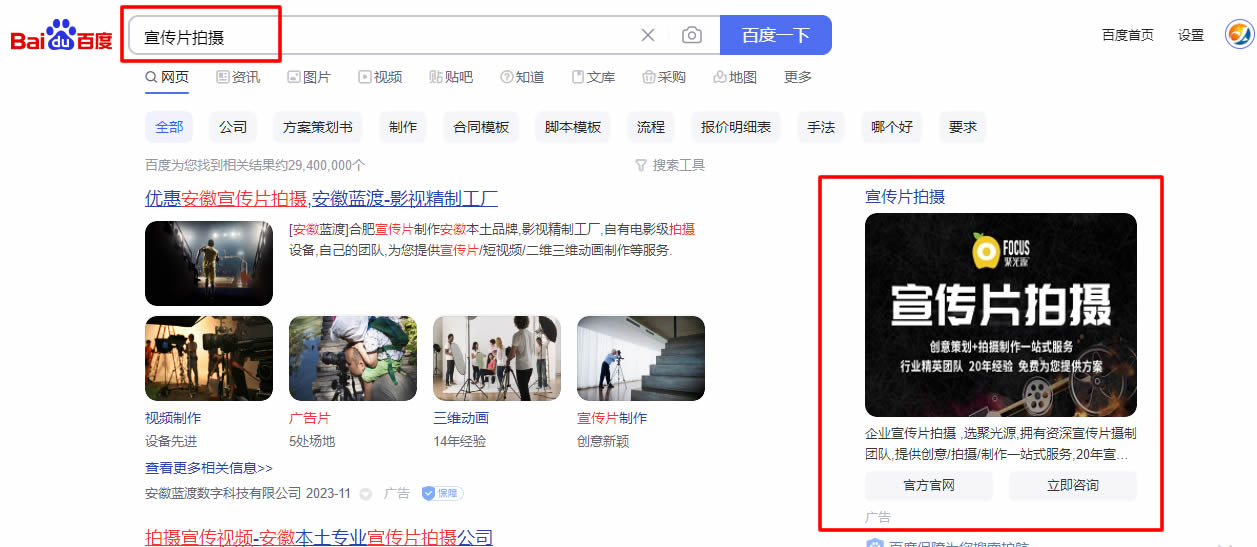Viewport: 1257px width, 547px height.
Task: Click 查看更多相关信息 link
Action: click(x=208, y=468)
